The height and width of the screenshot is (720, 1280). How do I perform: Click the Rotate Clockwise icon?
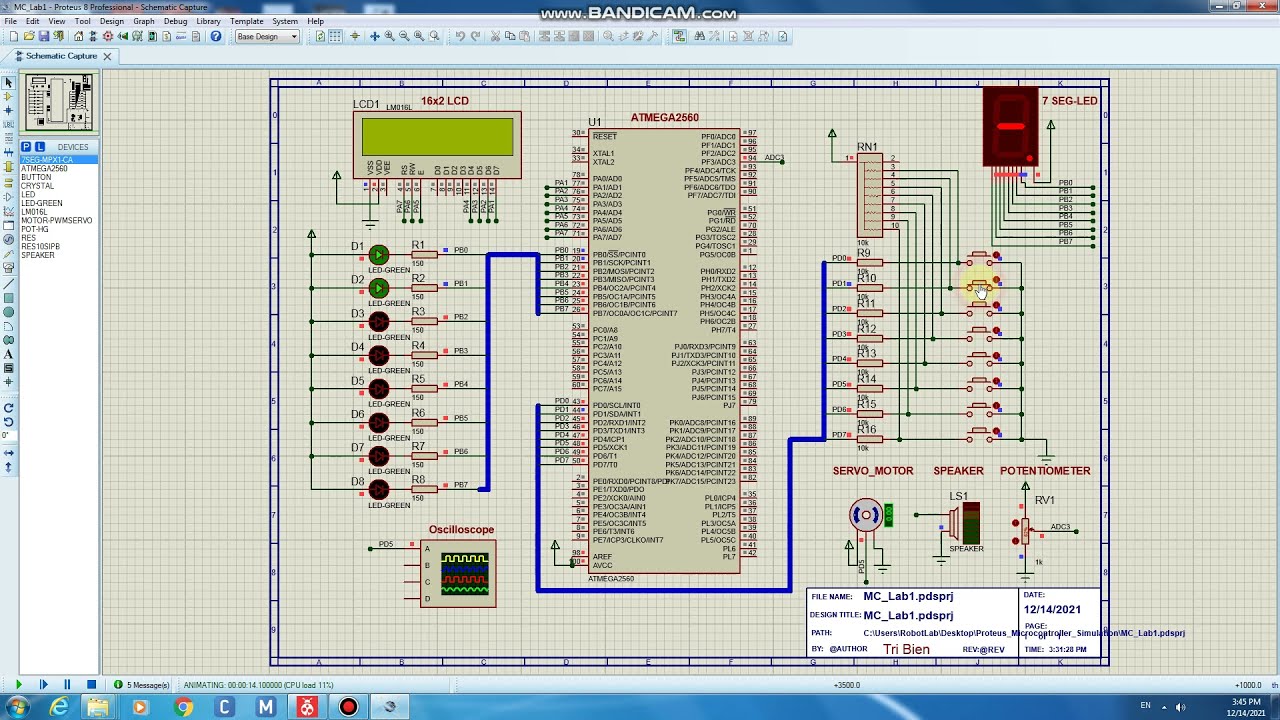(x=8, y=408)
